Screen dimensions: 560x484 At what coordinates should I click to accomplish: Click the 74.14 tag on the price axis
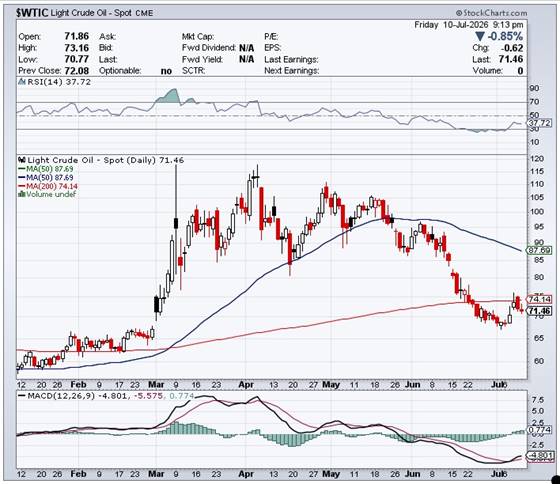pyautogui.click(x=540, y=299)
